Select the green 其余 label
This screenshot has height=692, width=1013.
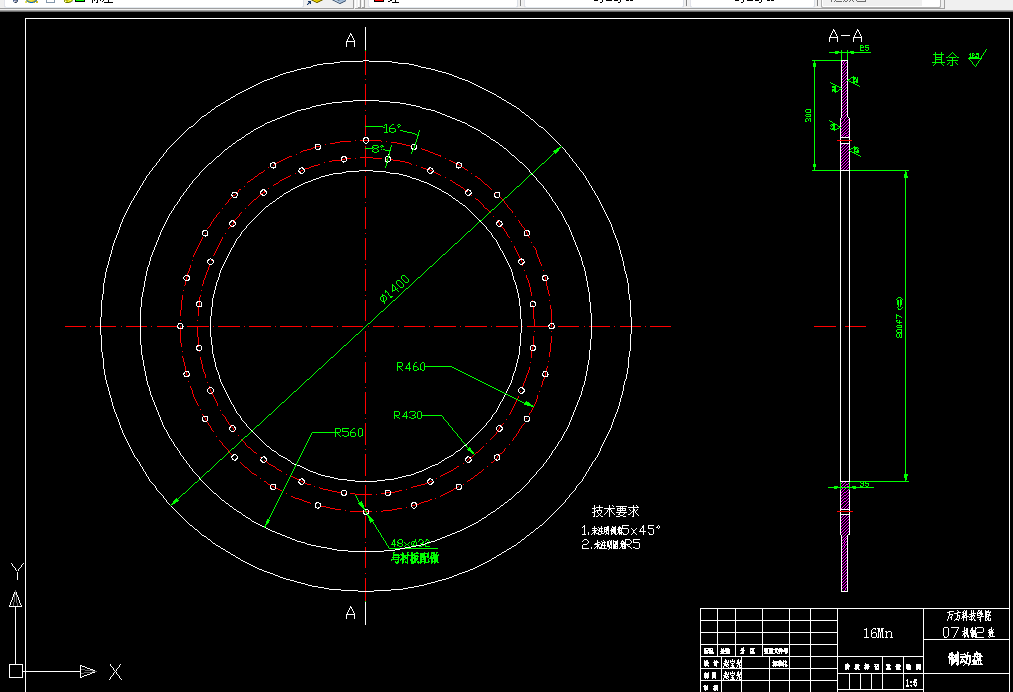pyautogui.click(x=945, y=59)
